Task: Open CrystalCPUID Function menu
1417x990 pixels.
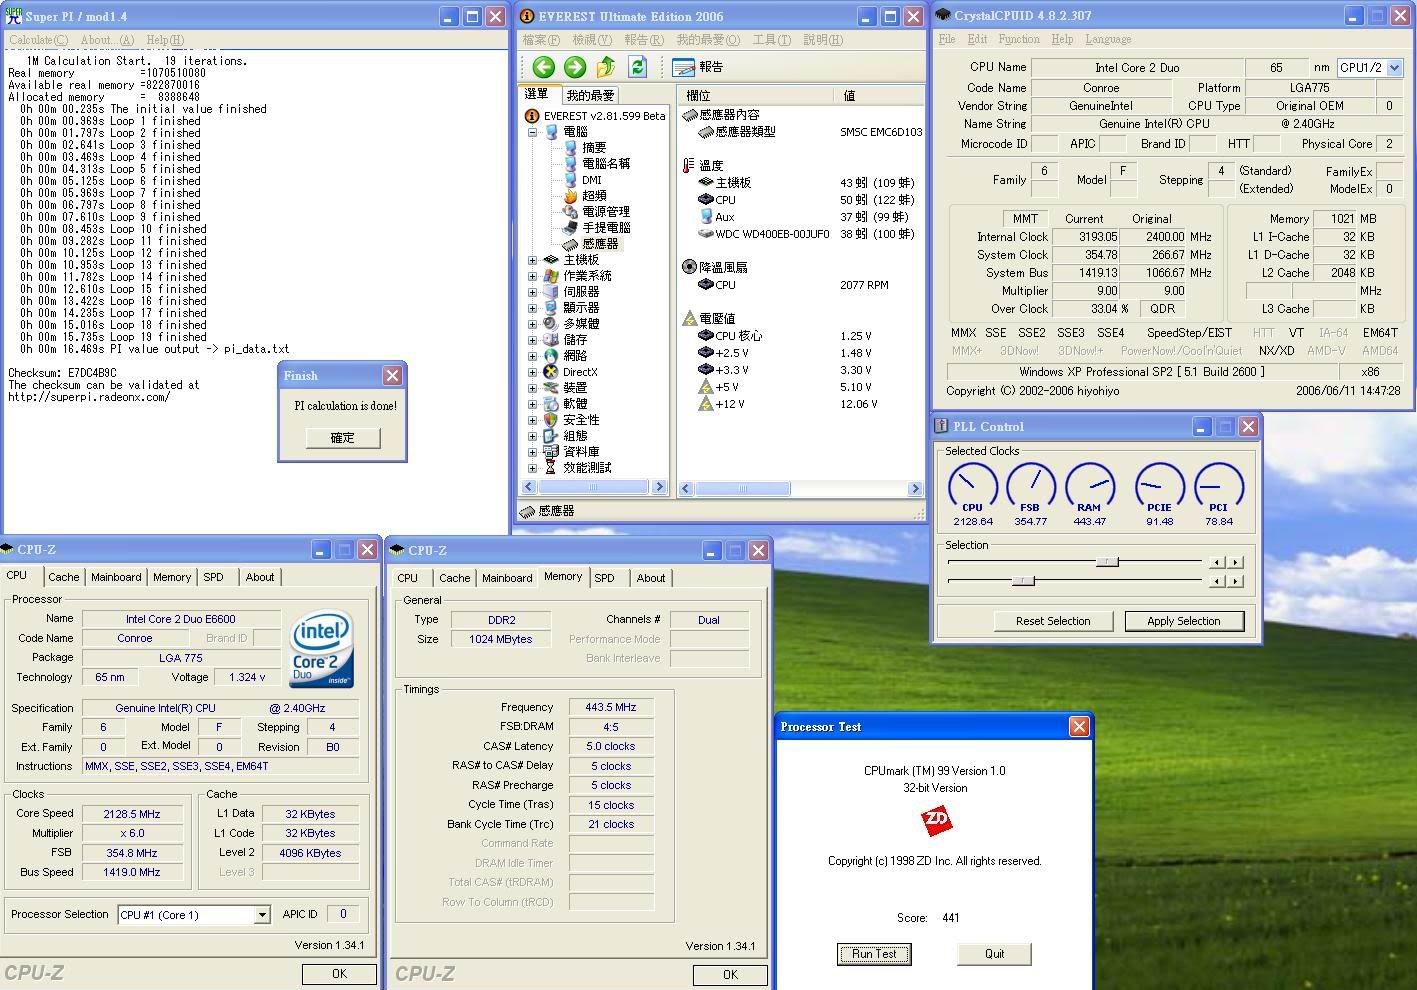Action: click(x=1018, y=39)
